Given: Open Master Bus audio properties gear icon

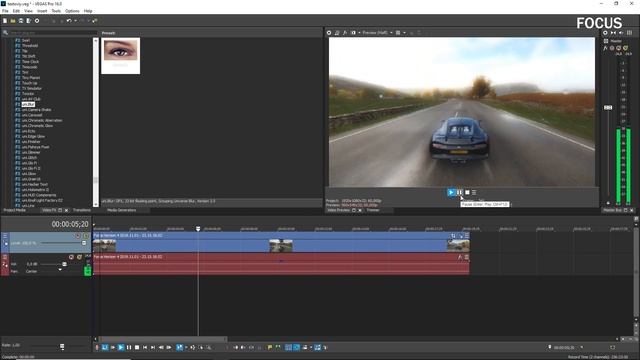Looking at the screenshot, I should (x=605, y=33).
